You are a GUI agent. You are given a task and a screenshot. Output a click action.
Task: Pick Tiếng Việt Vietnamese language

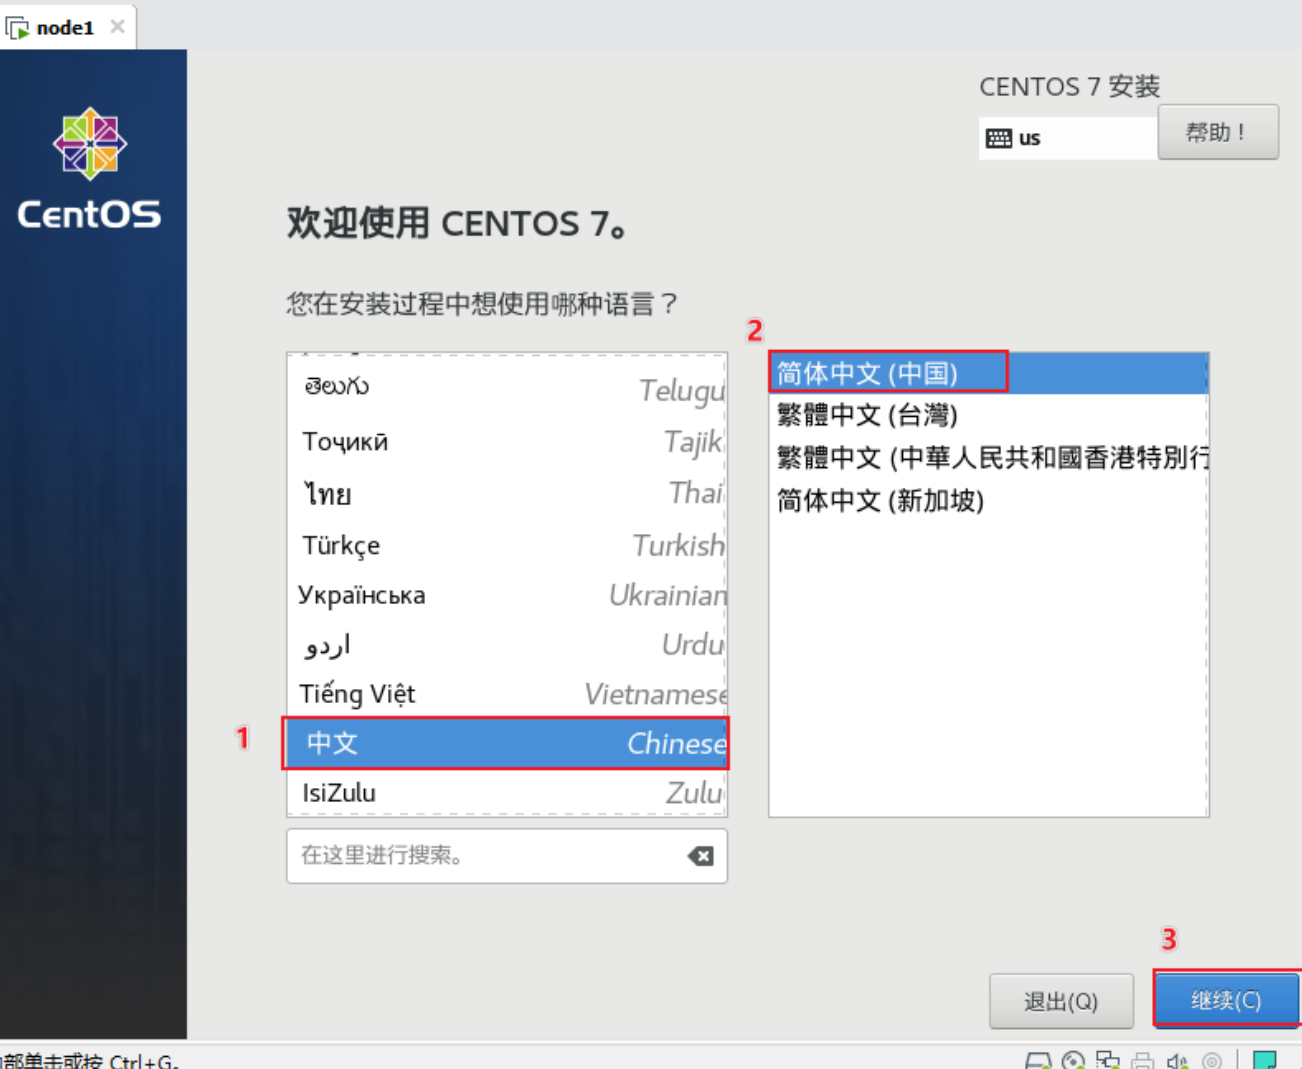(507, 694)
